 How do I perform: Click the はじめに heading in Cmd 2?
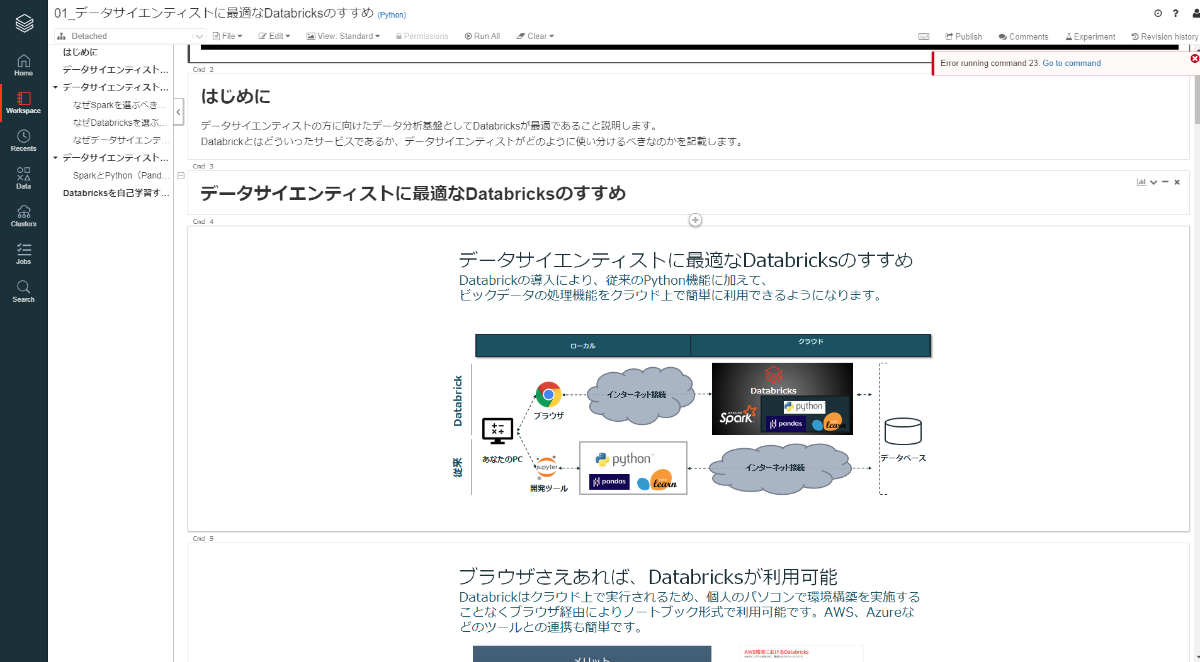click(x=236, y=97)
